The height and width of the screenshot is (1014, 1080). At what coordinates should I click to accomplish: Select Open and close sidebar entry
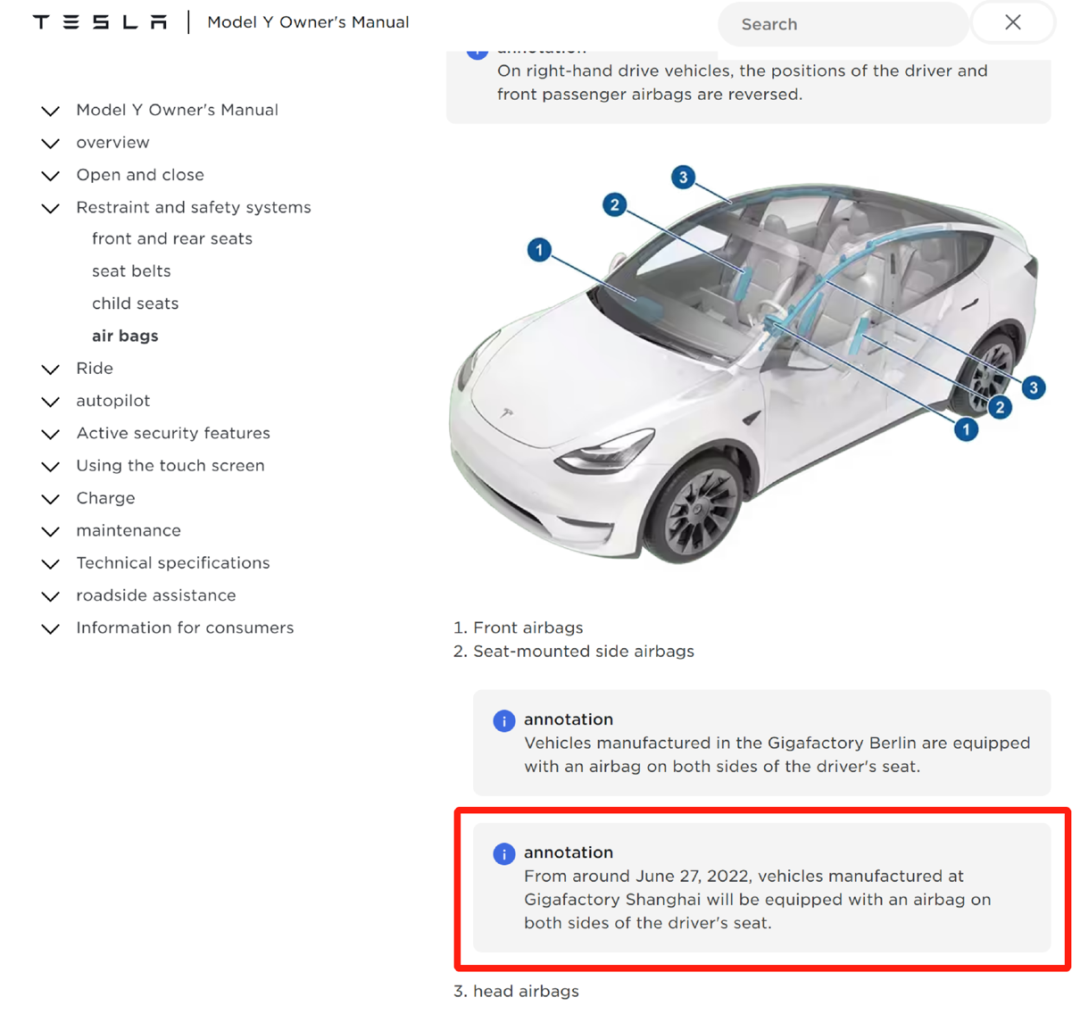[140, 174]
